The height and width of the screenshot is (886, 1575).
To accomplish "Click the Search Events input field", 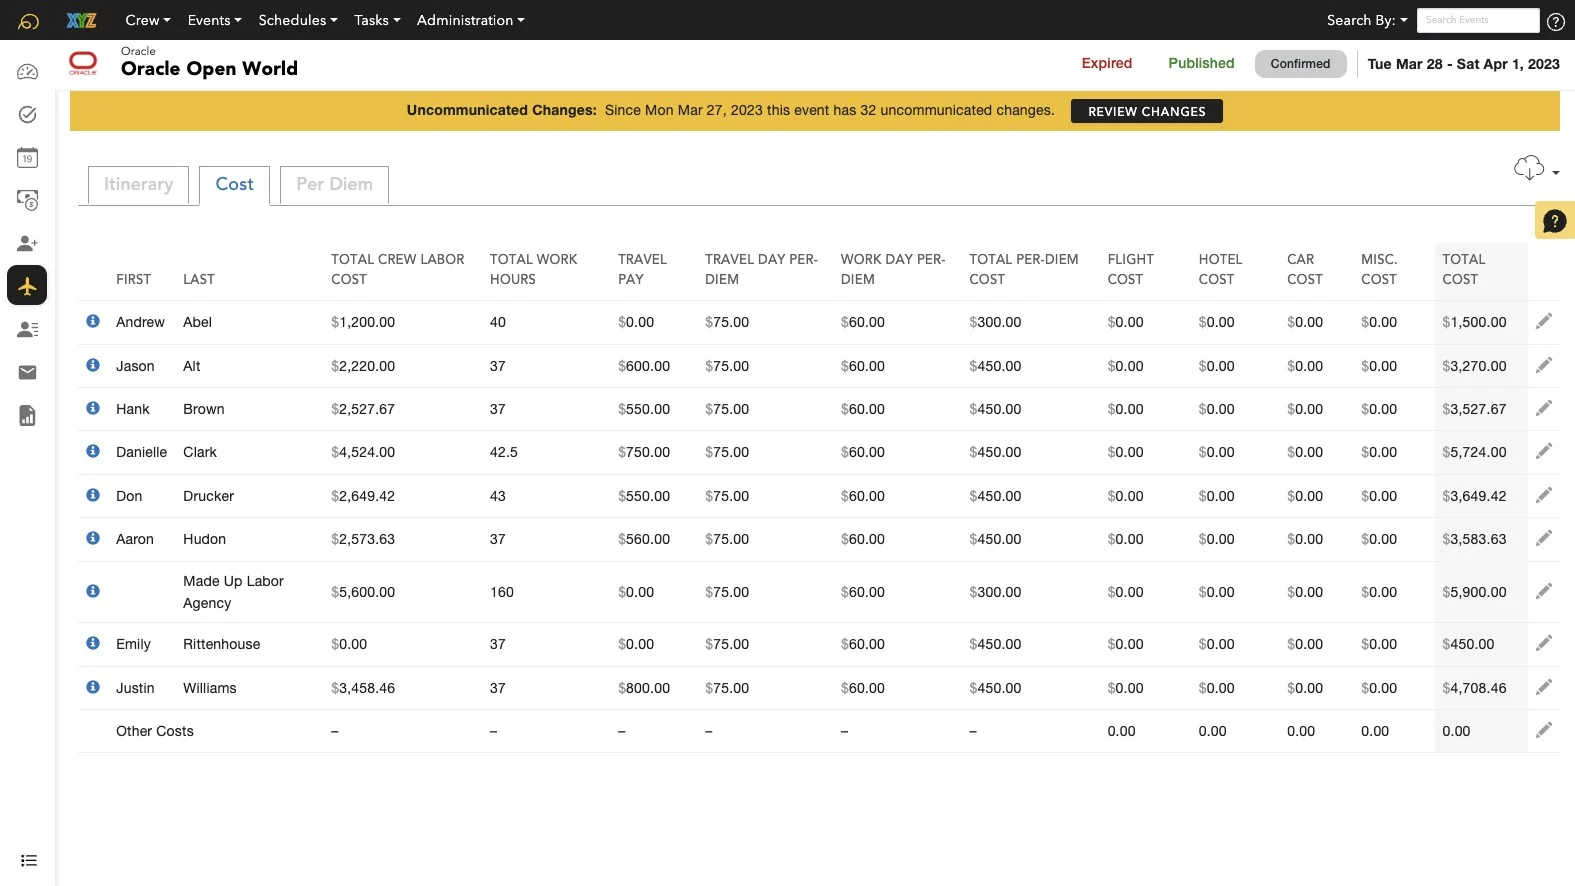I will coord(1478,20).
